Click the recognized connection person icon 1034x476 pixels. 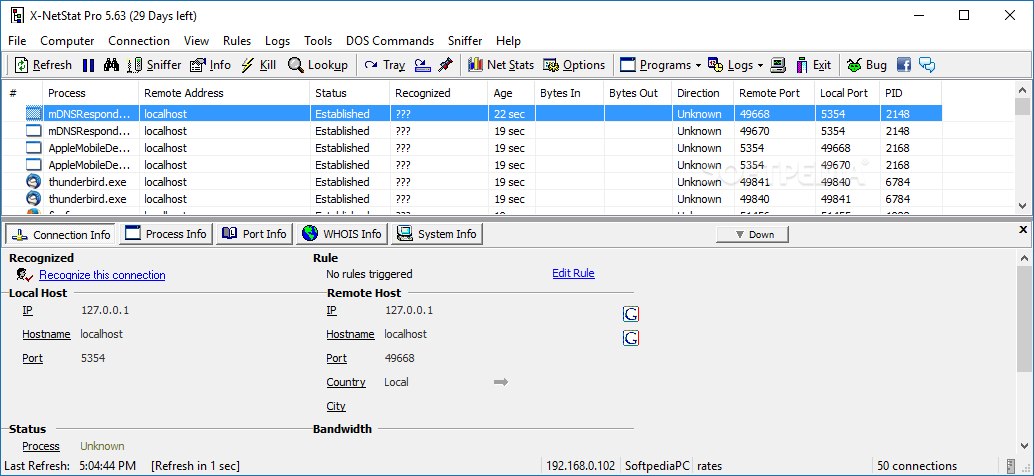[25, 275]
